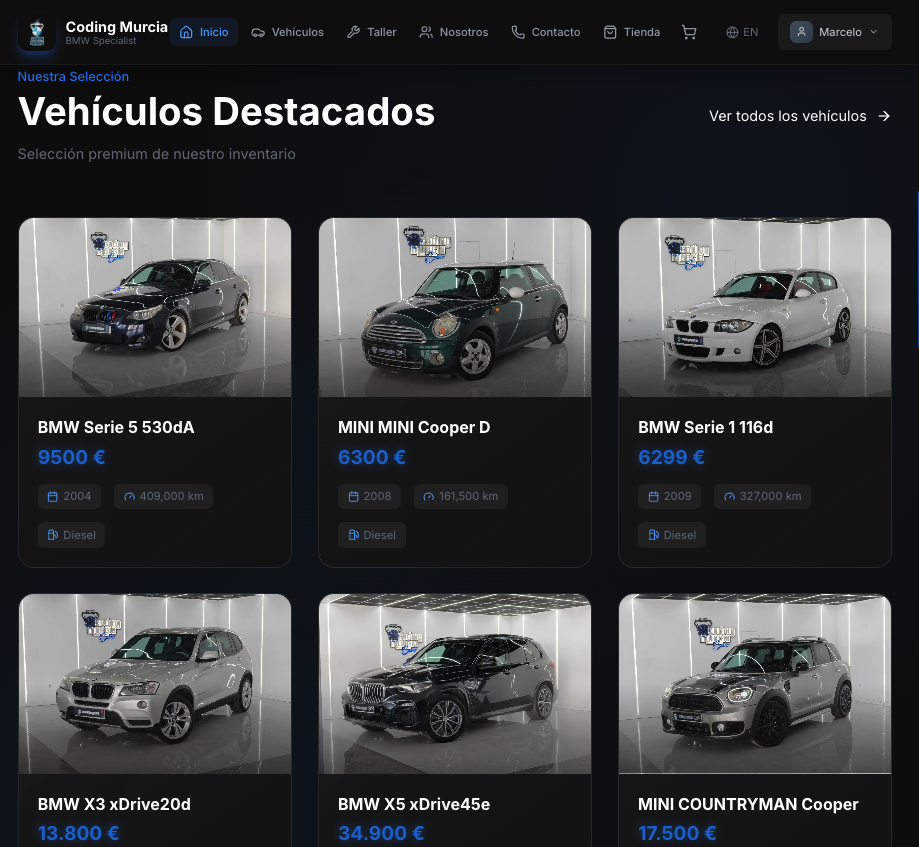Click the car icon beside Vehículos
The height and width of the screenshot is (847, 919).
258,32
